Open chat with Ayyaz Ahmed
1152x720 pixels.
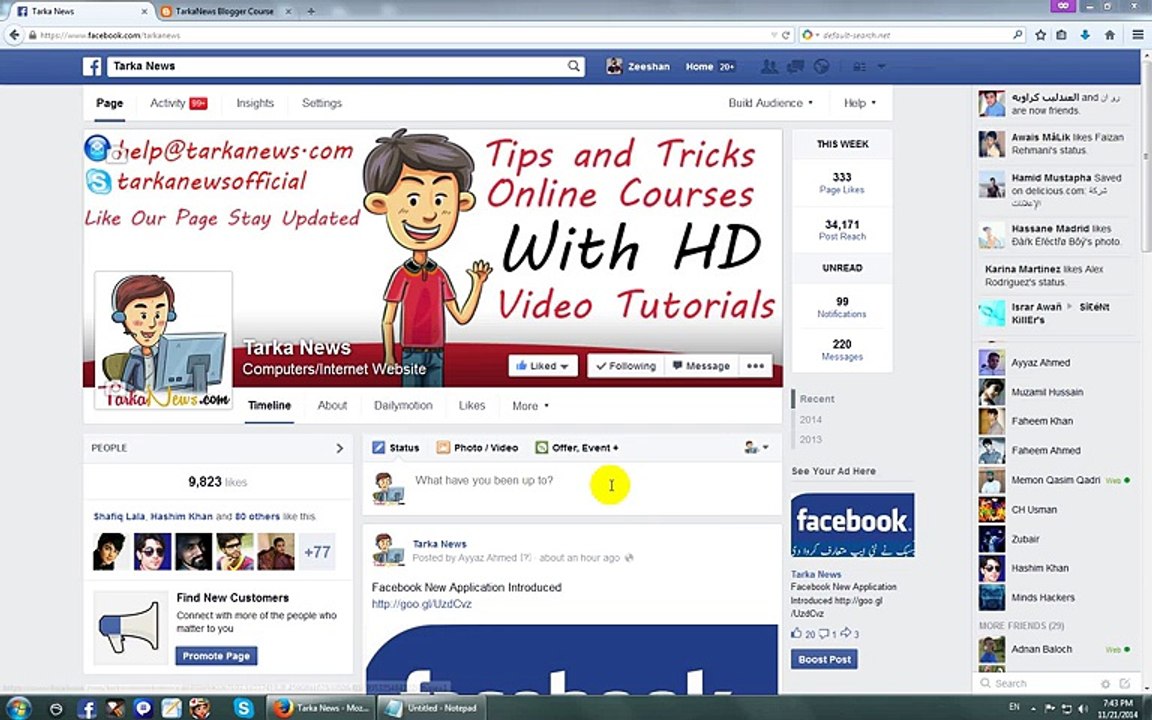(1054, 362)
